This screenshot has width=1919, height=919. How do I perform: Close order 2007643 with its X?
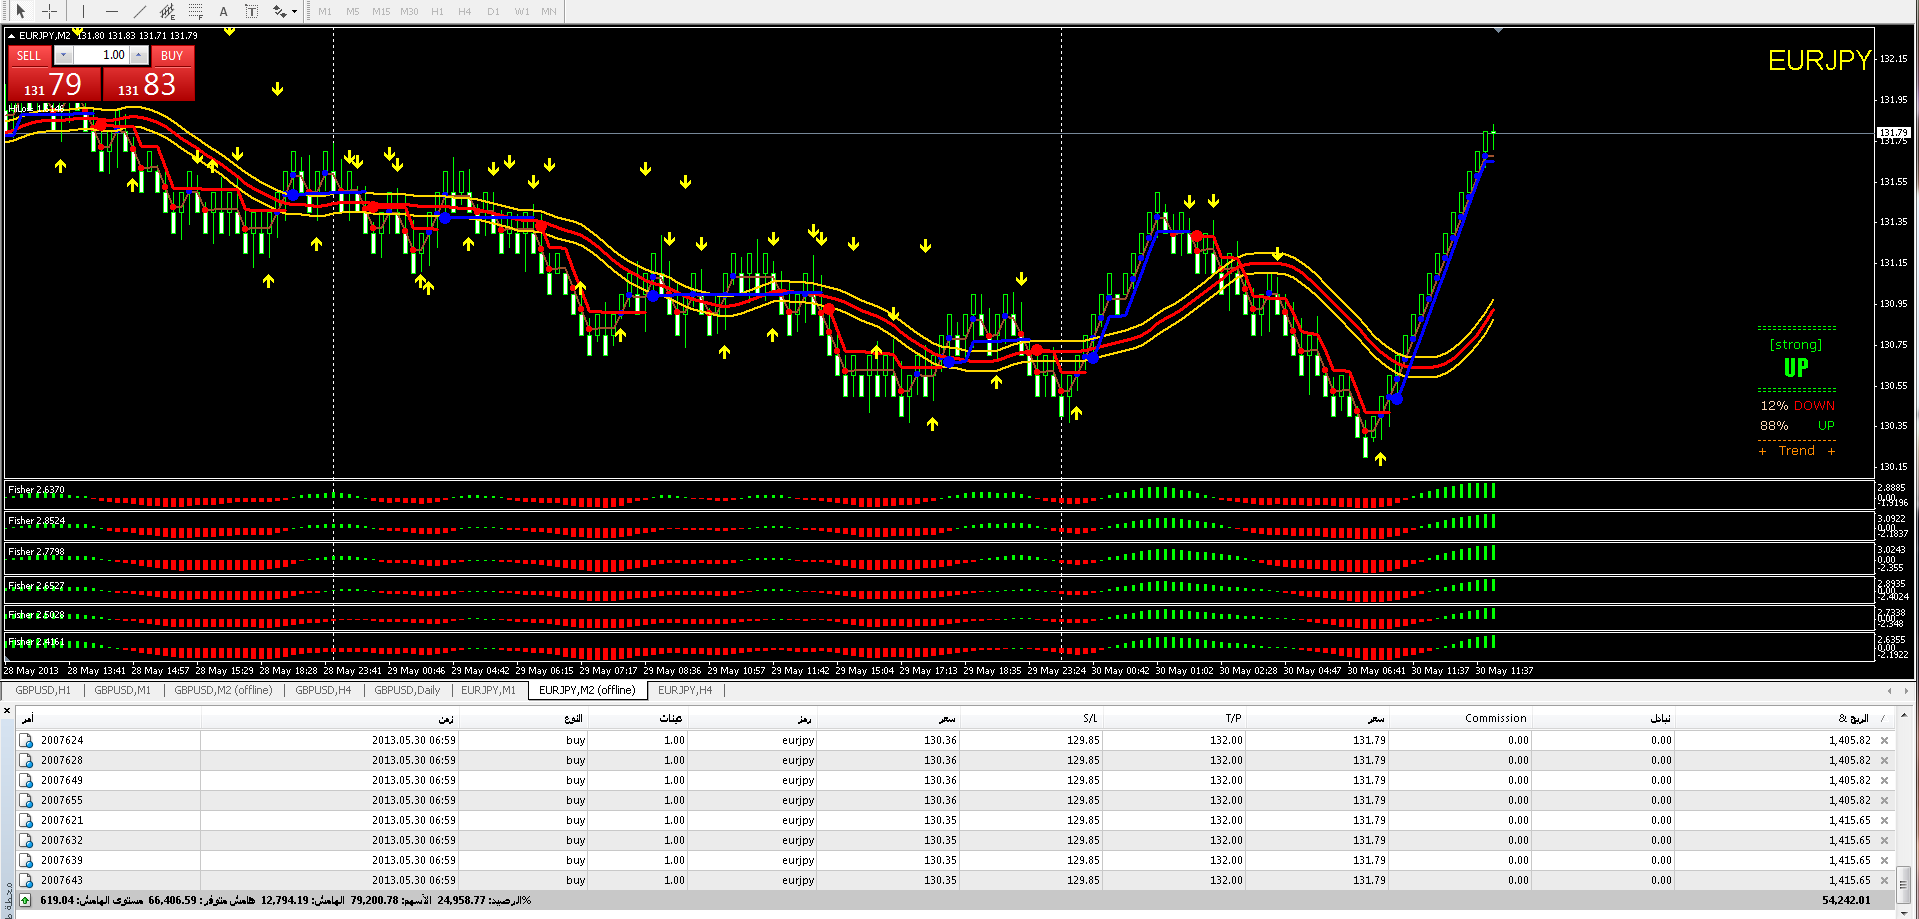tap(1884, 881)
